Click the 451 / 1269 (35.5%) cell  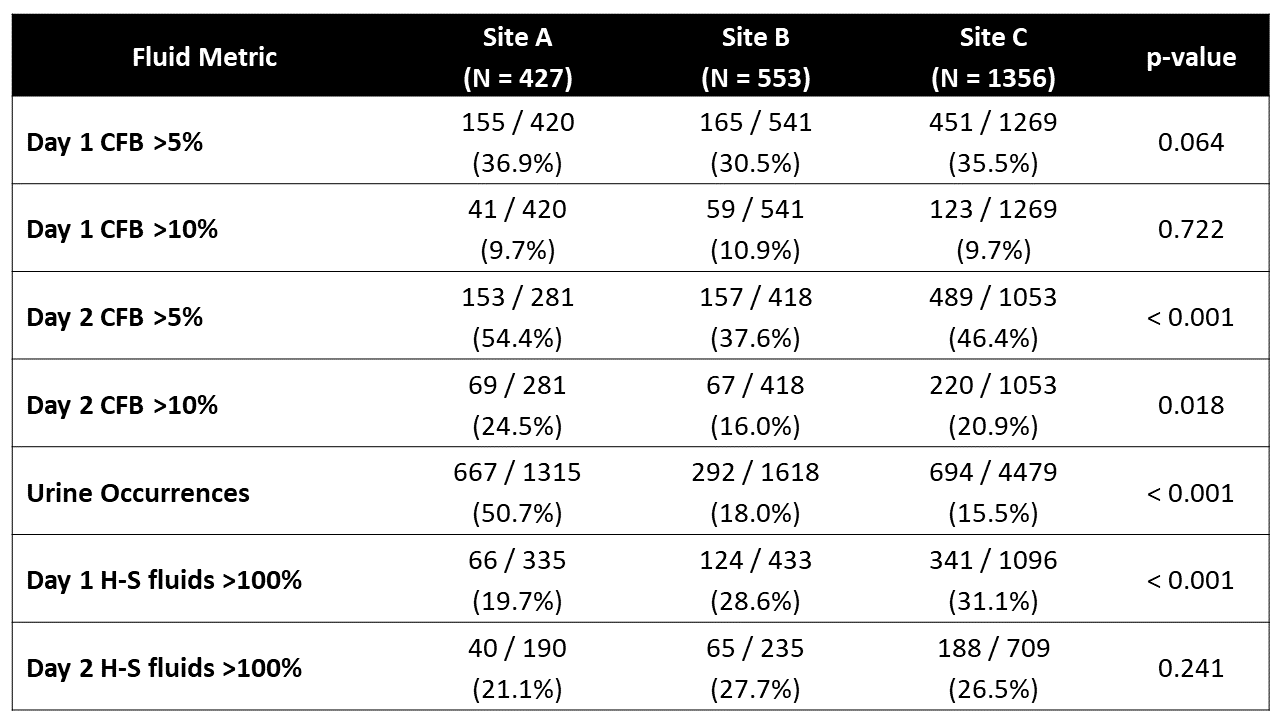[993, 142]
